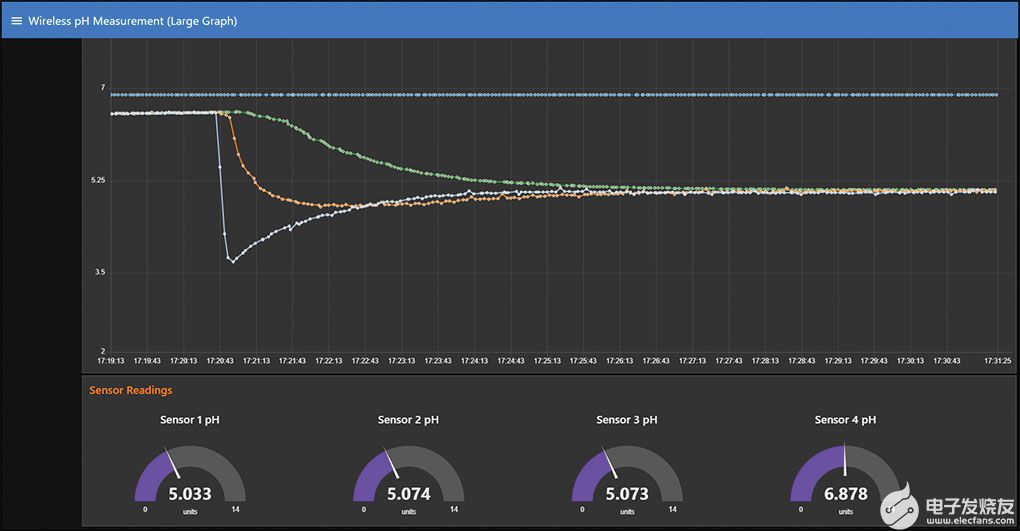Click the Sensor Readings section header

(x=130, y=390)
